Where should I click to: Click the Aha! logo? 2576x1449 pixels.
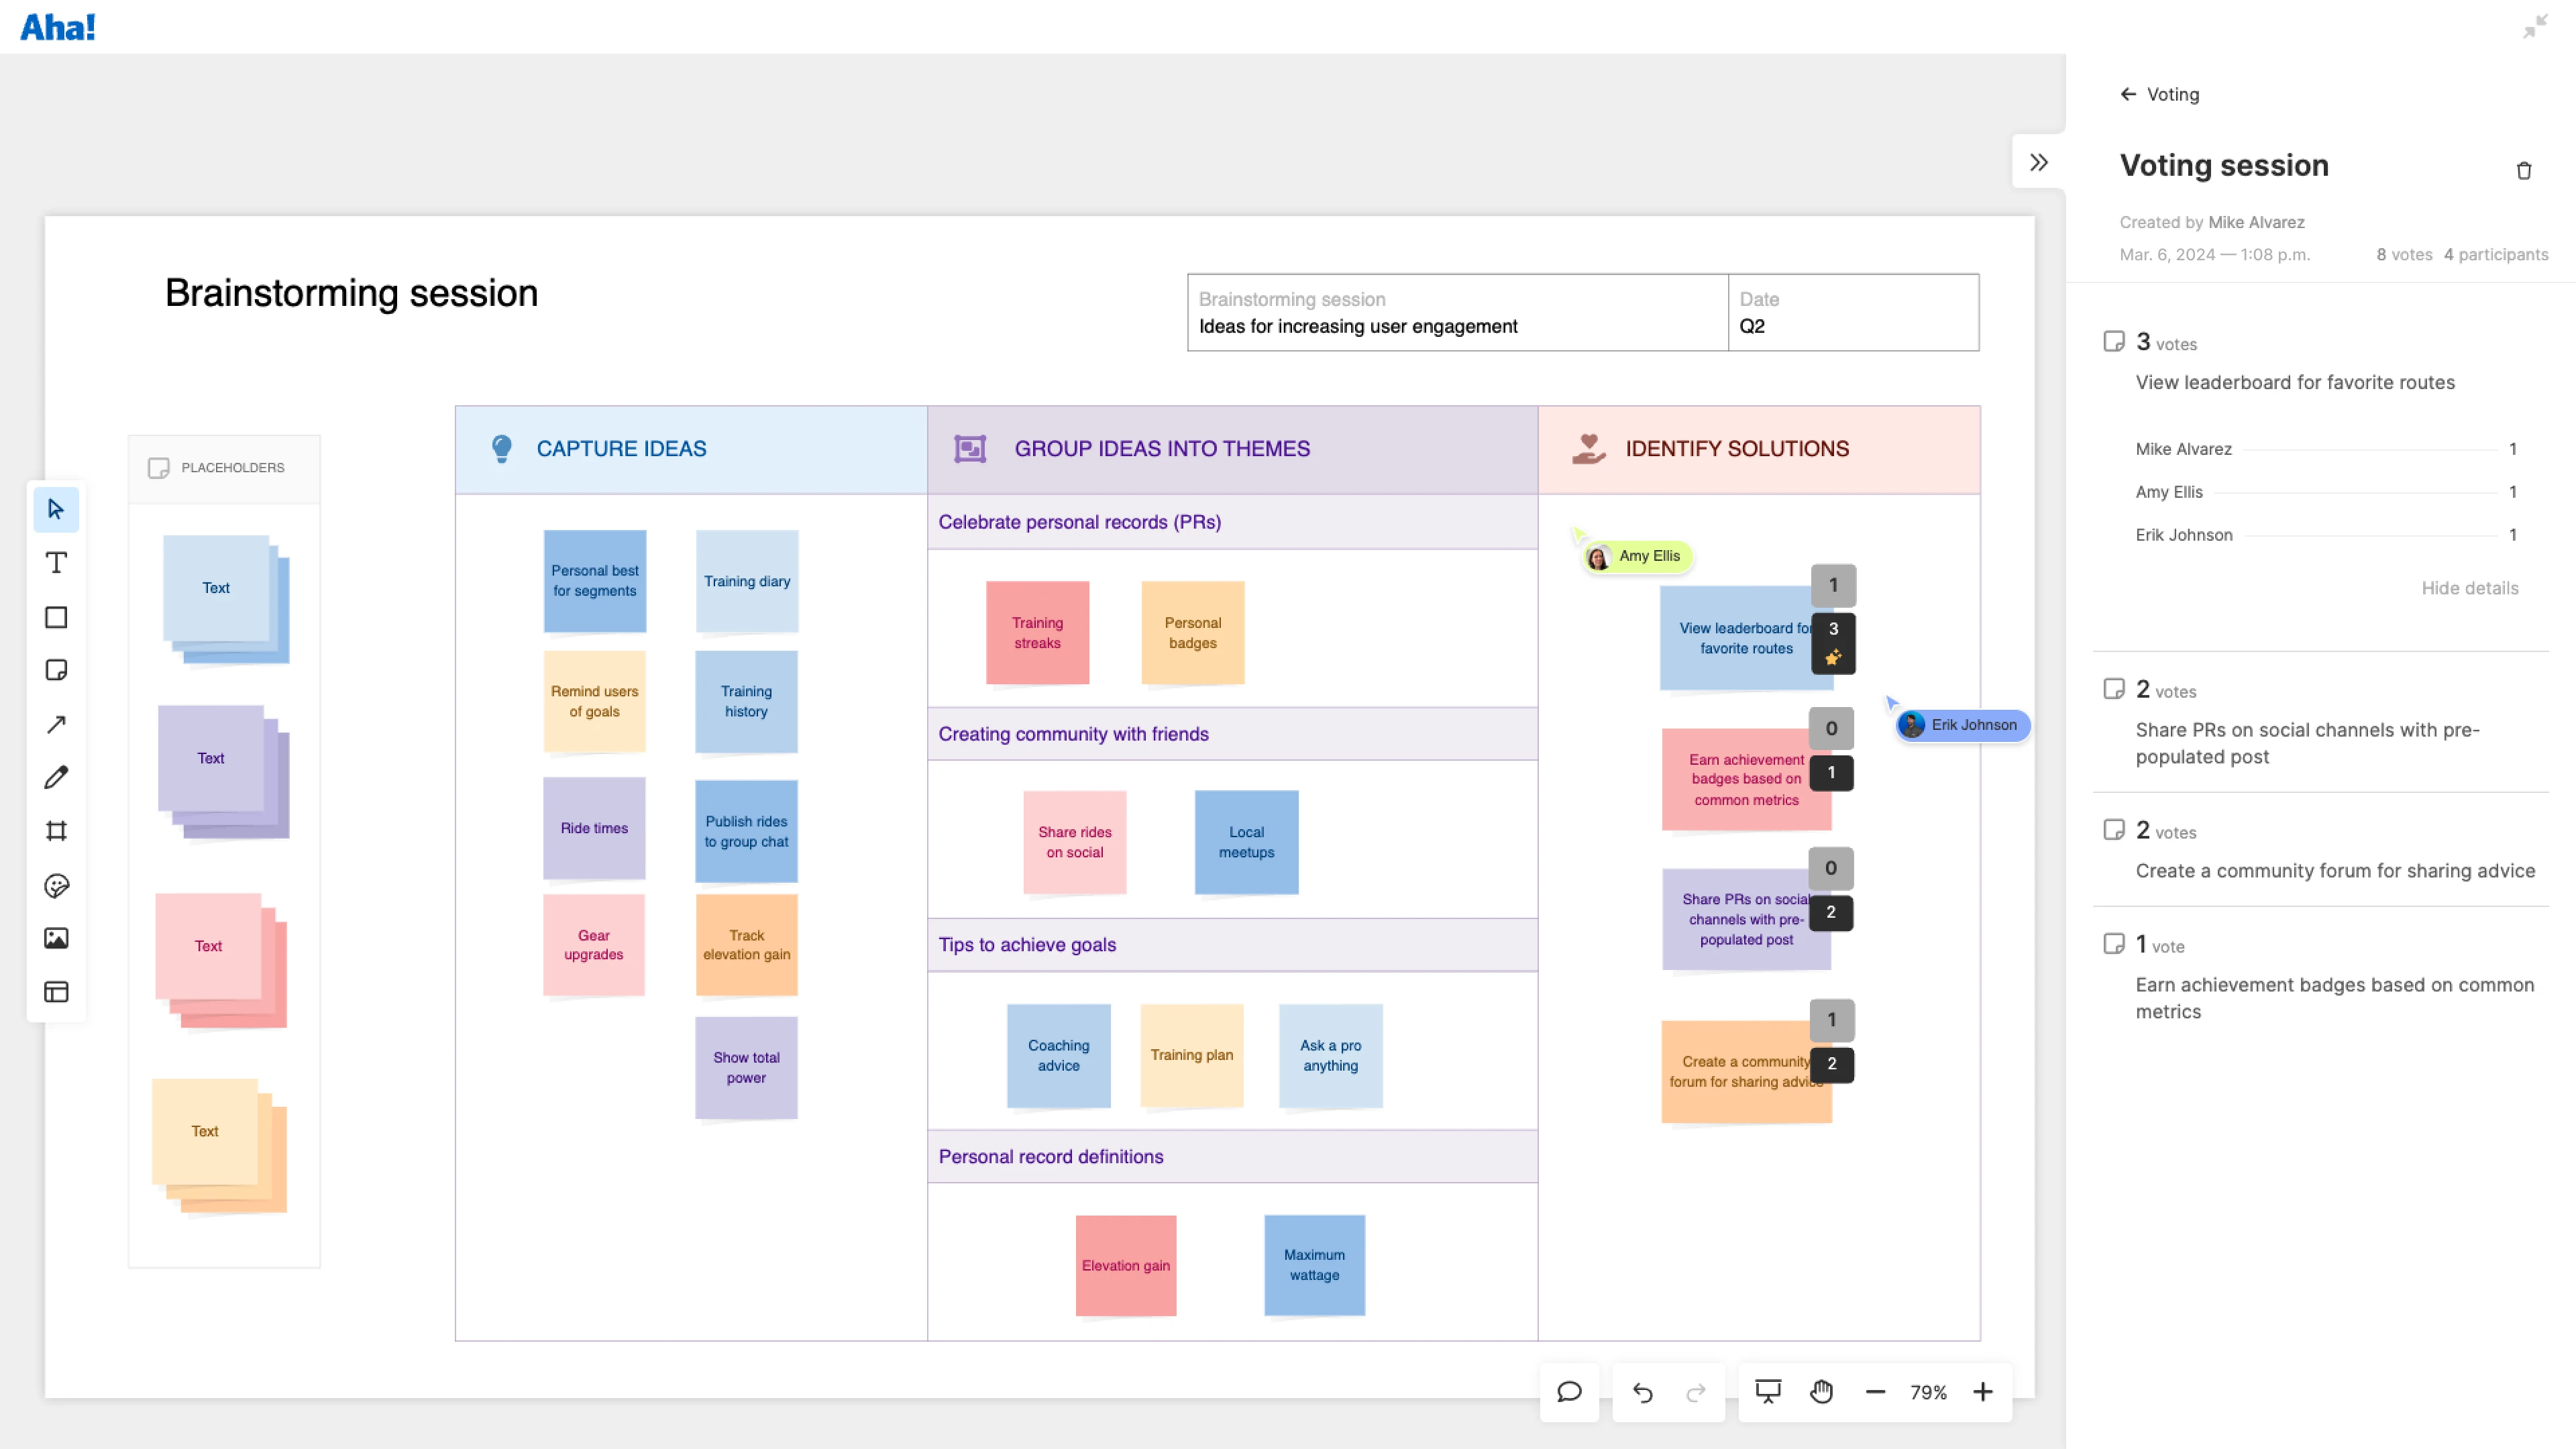58,27
